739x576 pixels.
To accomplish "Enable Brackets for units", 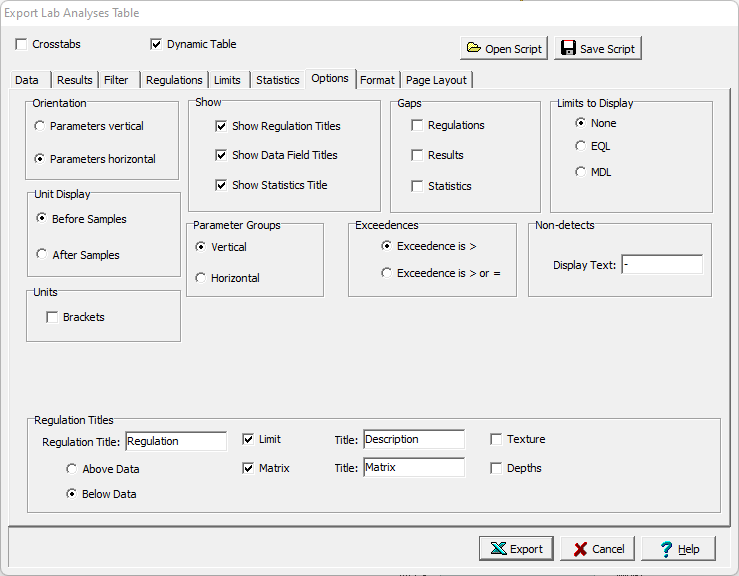I will coord(52,318).
